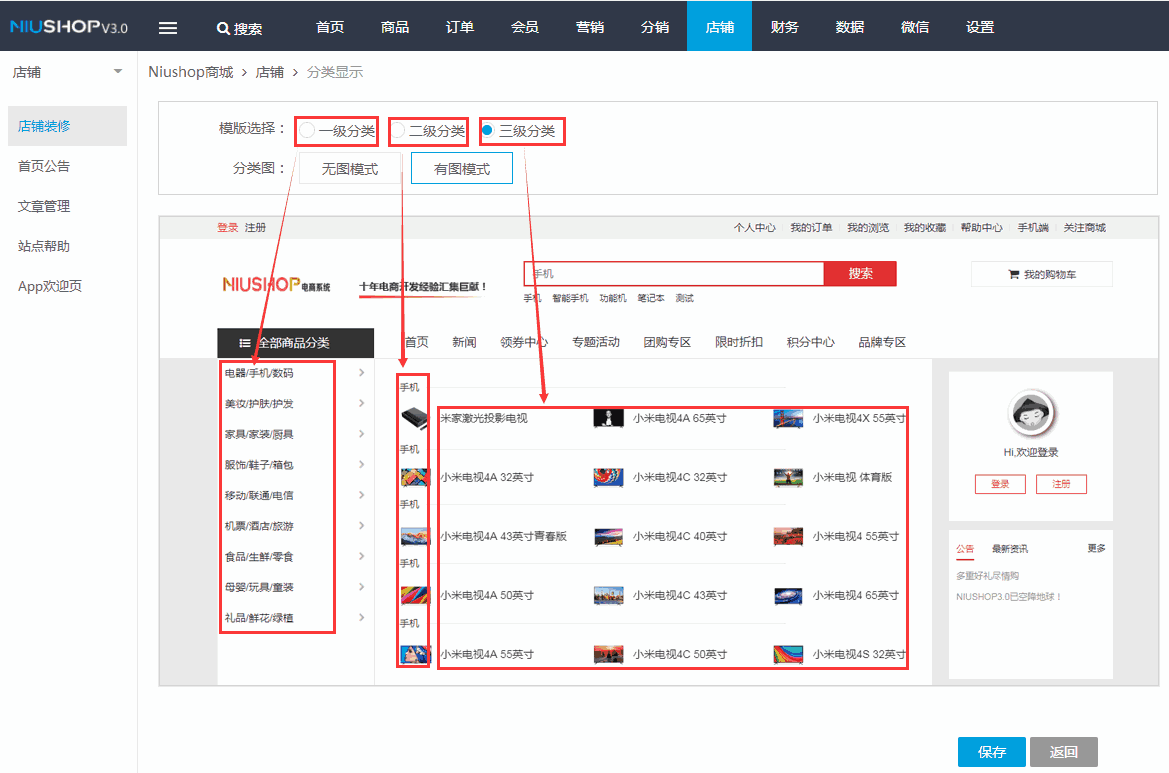Click the 登录 button under avatar
This screenshot has width=1169, height=773.
(x=1001, y=484)
